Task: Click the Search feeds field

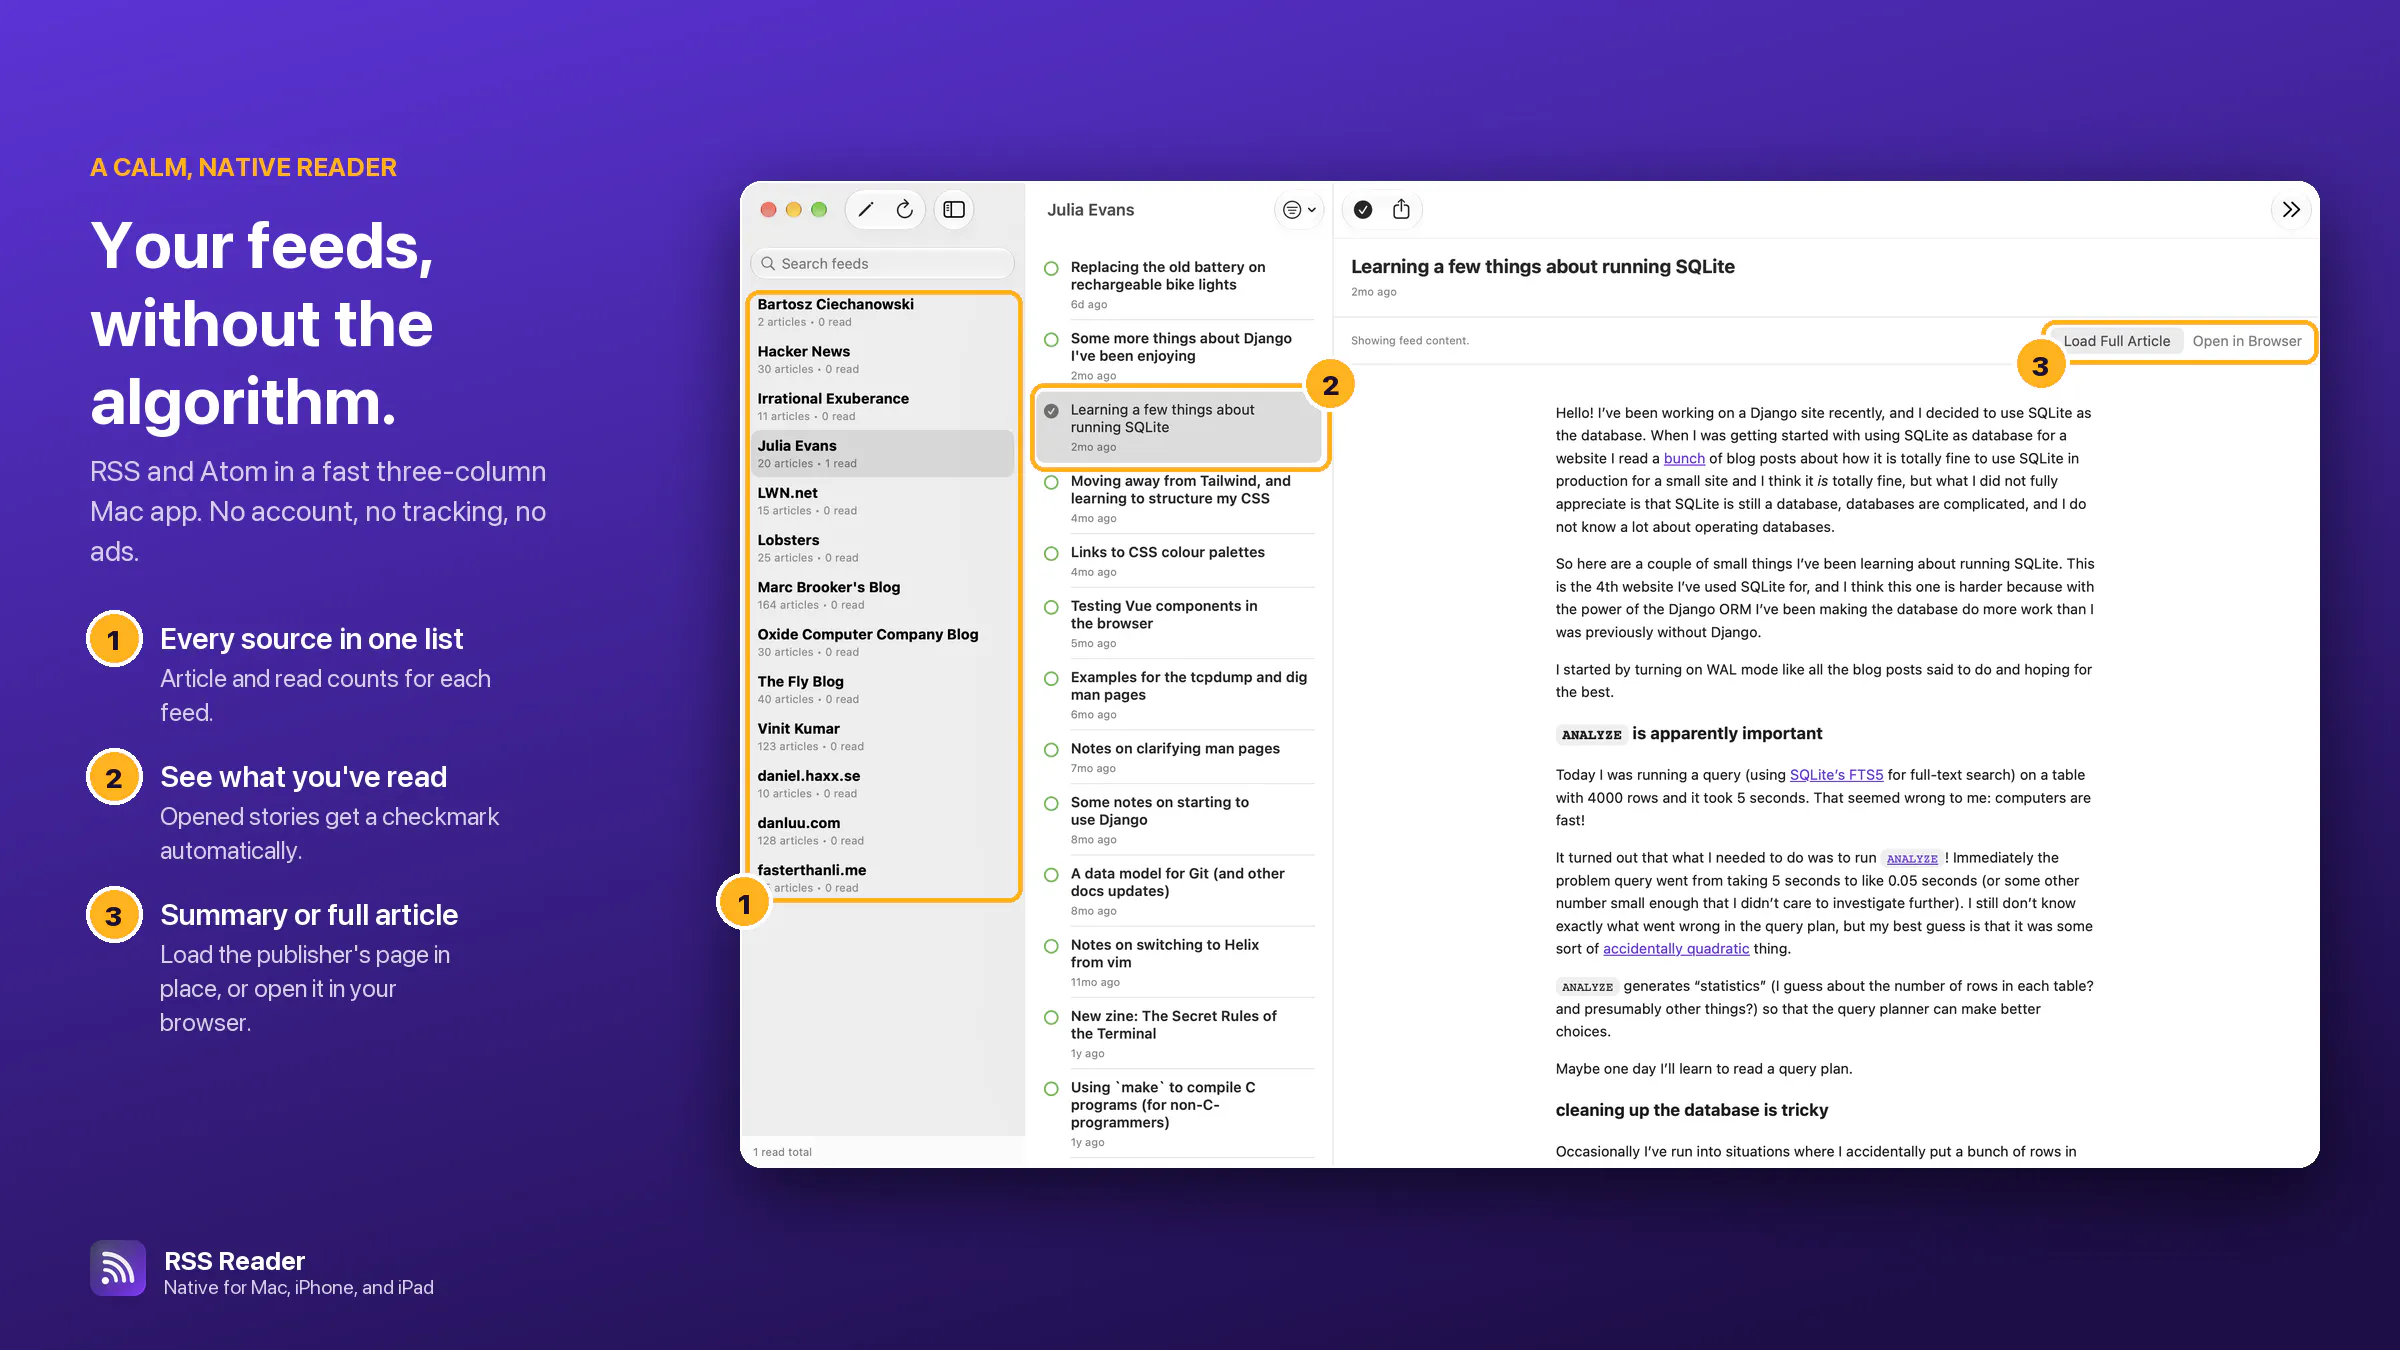Action: tap(882, 264)
